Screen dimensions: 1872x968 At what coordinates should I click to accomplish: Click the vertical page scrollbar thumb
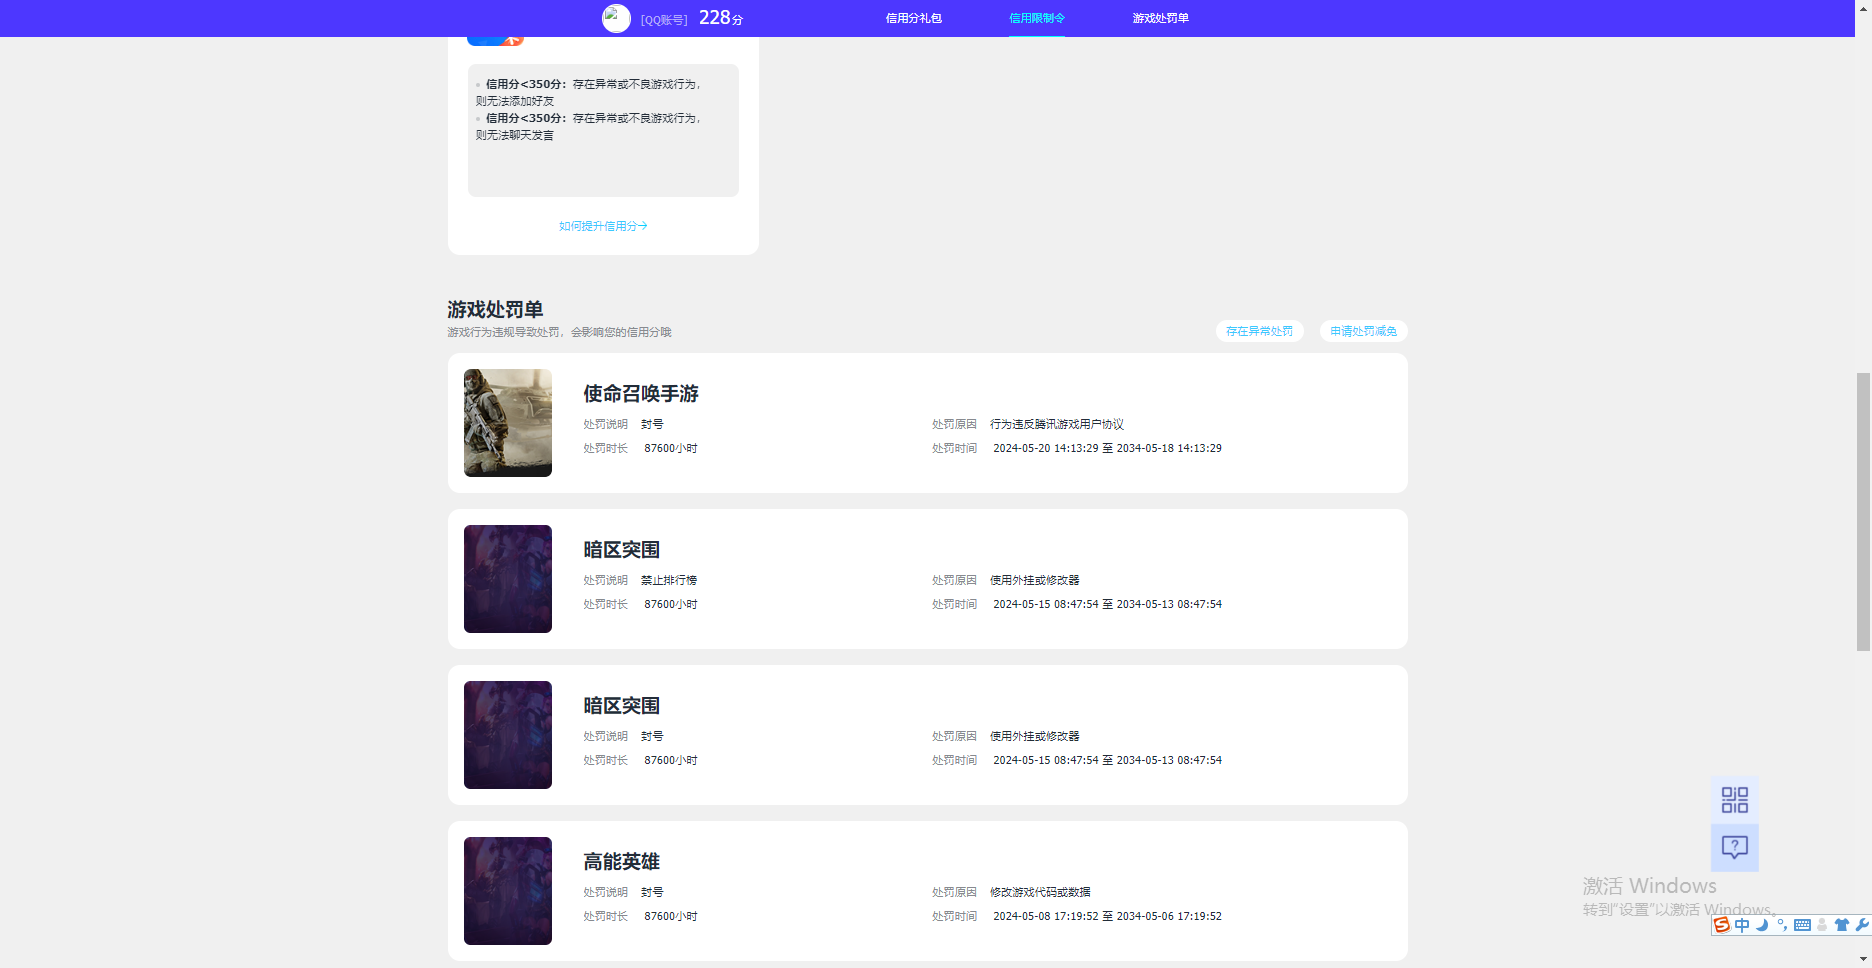pos(1863,512)
